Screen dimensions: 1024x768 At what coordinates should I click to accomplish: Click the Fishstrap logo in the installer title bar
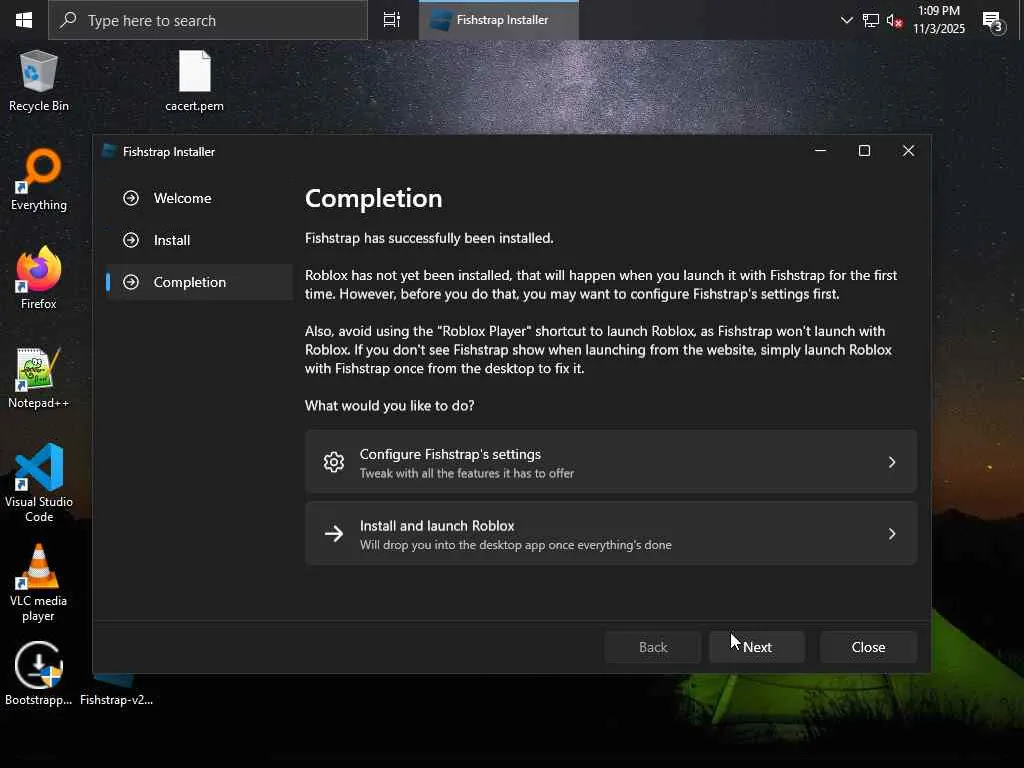[109, 152]
